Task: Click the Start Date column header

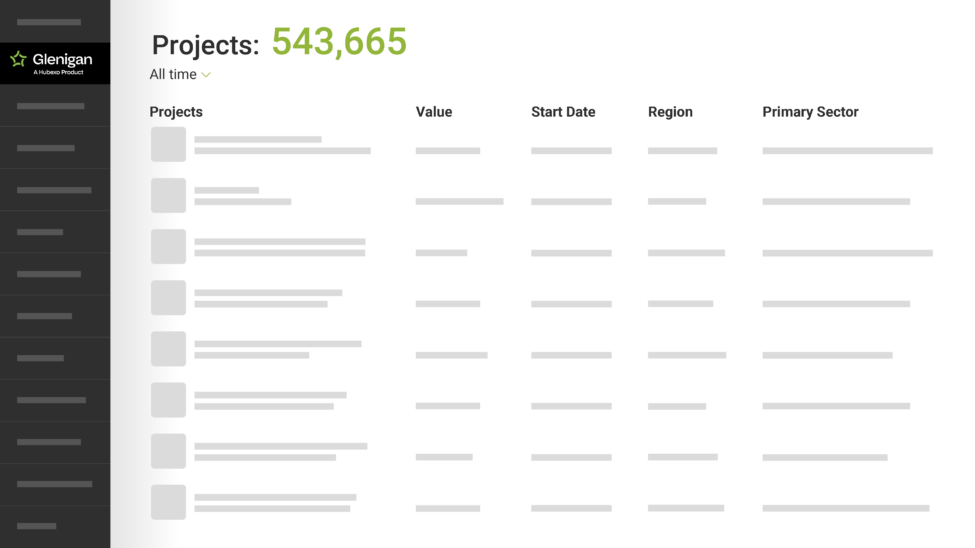Action: click(563, 112)
